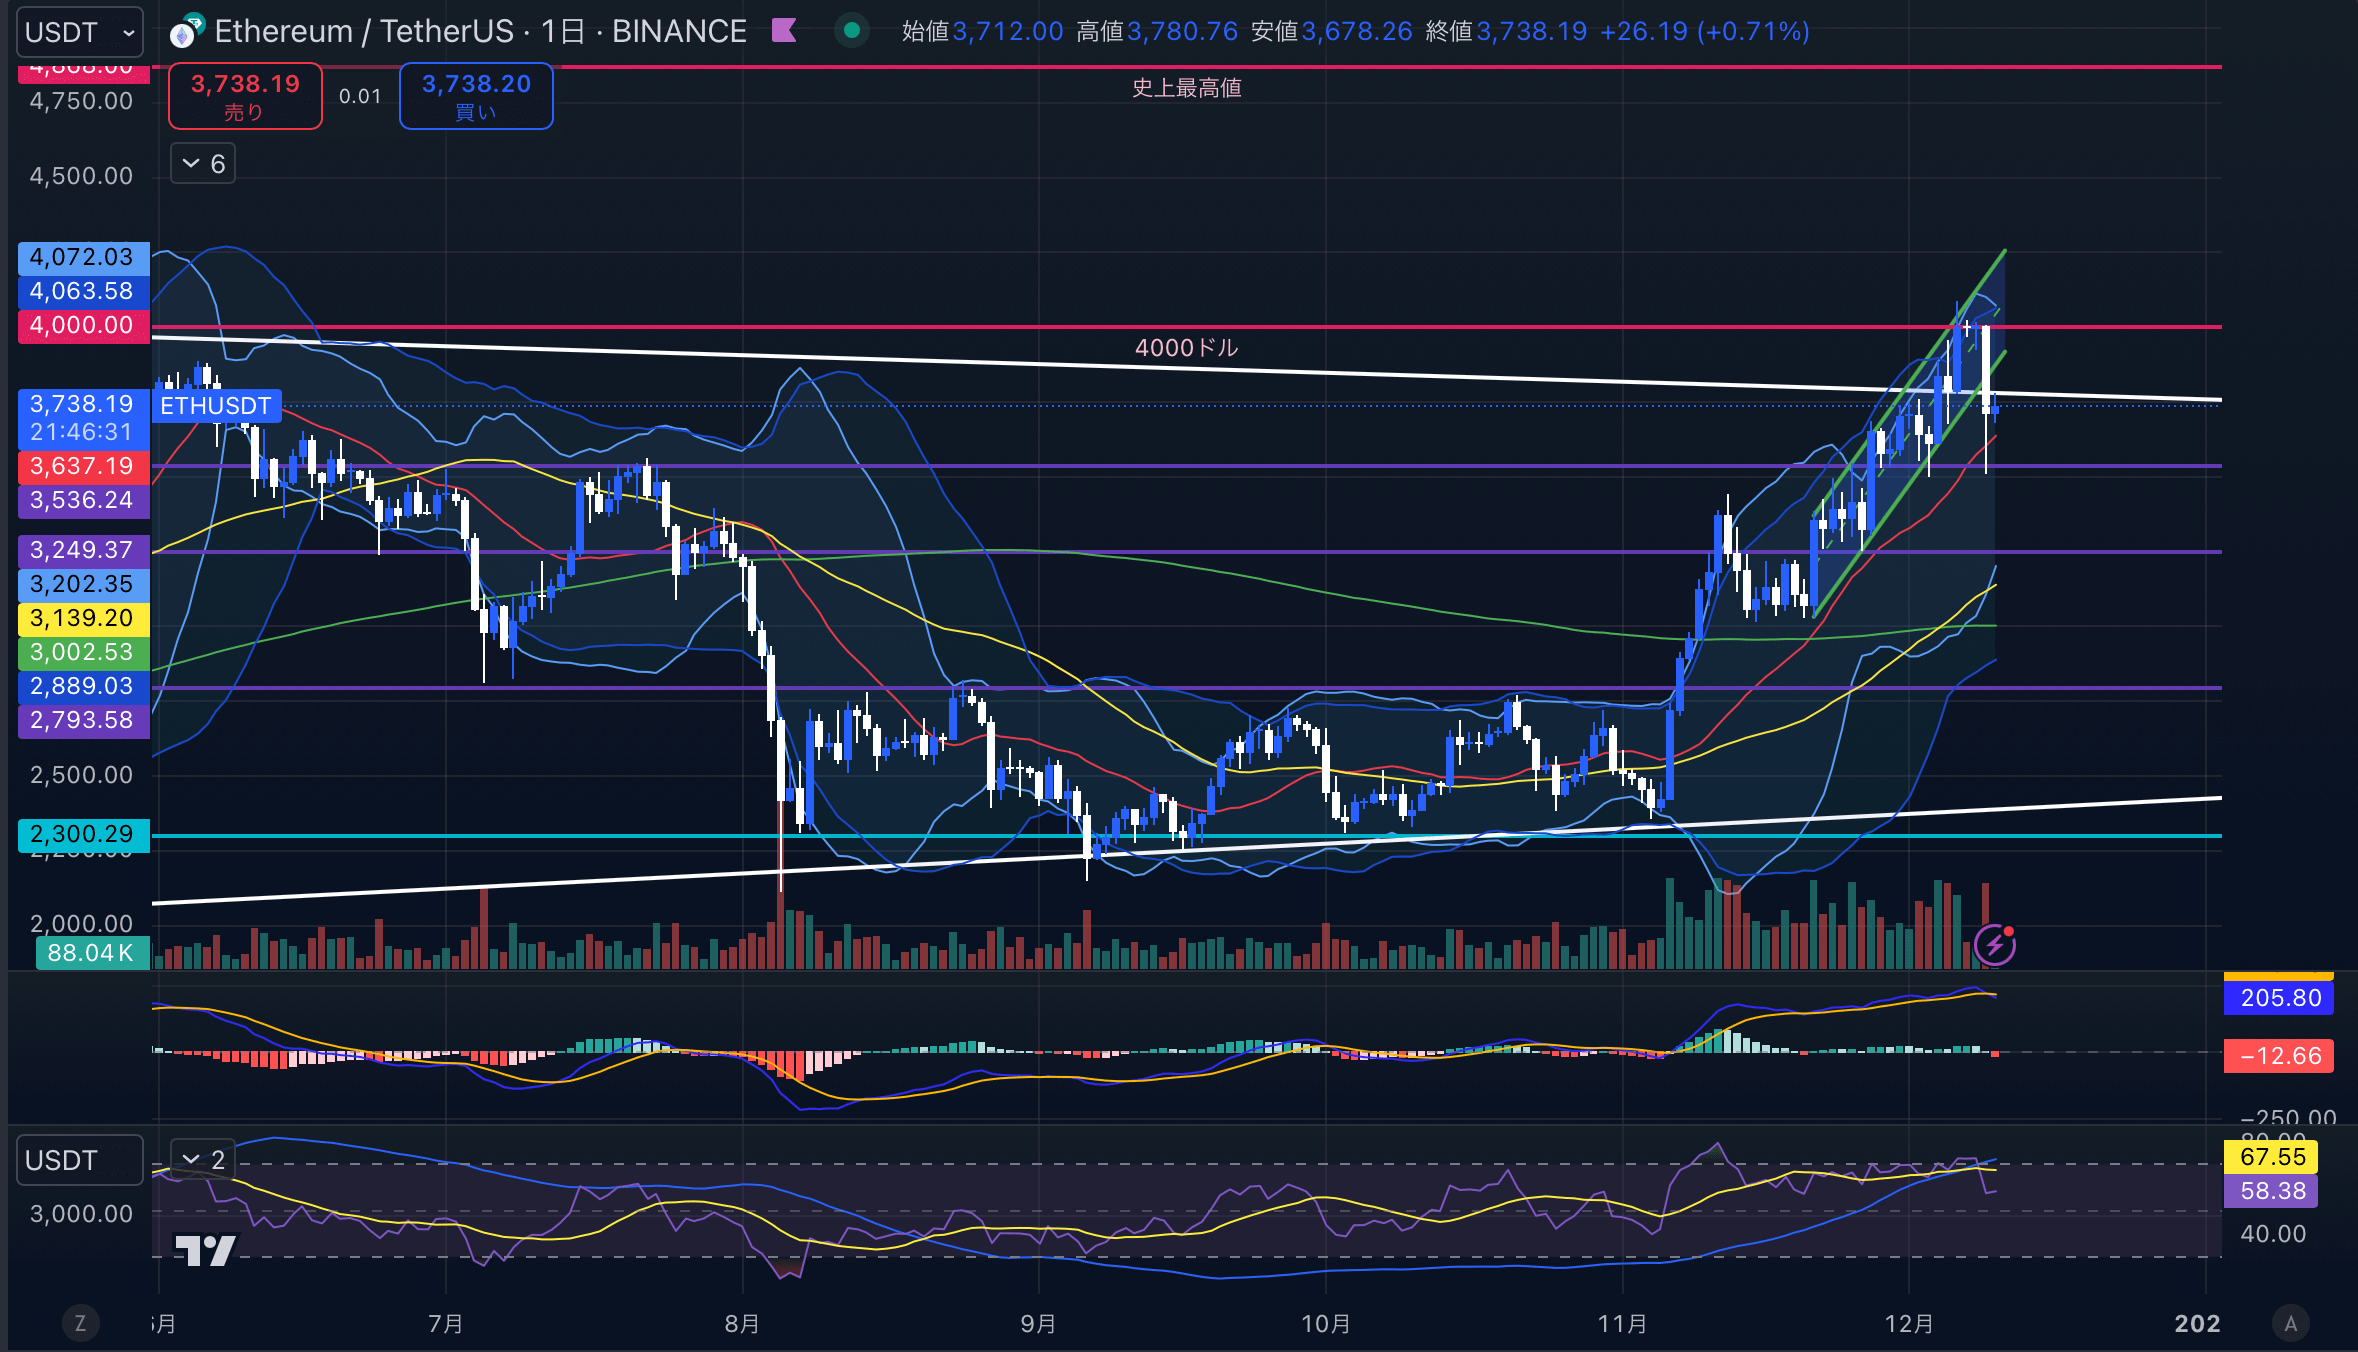Click the yellow 3,139.20 axis label
This screenshot has height=1352, width=2358.
pos(83,618)
